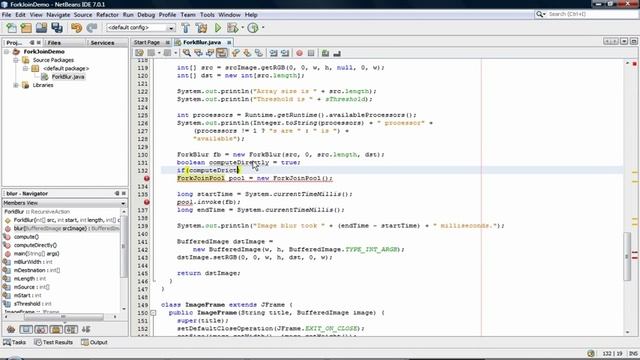Open the Profile Main Project dropdown arrow
Image resolution: width=640 pixels, height=360 pixels.
click(263, 28)
